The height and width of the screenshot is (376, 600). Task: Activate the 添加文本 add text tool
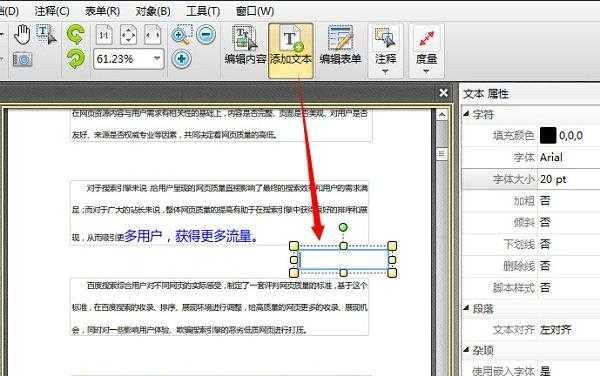[x=291, y=50]
